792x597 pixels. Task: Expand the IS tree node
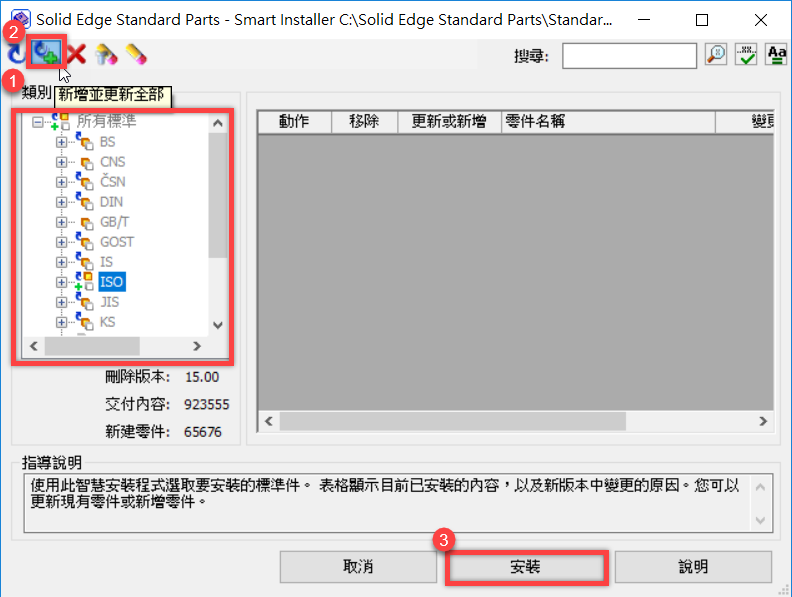point(61,262)
